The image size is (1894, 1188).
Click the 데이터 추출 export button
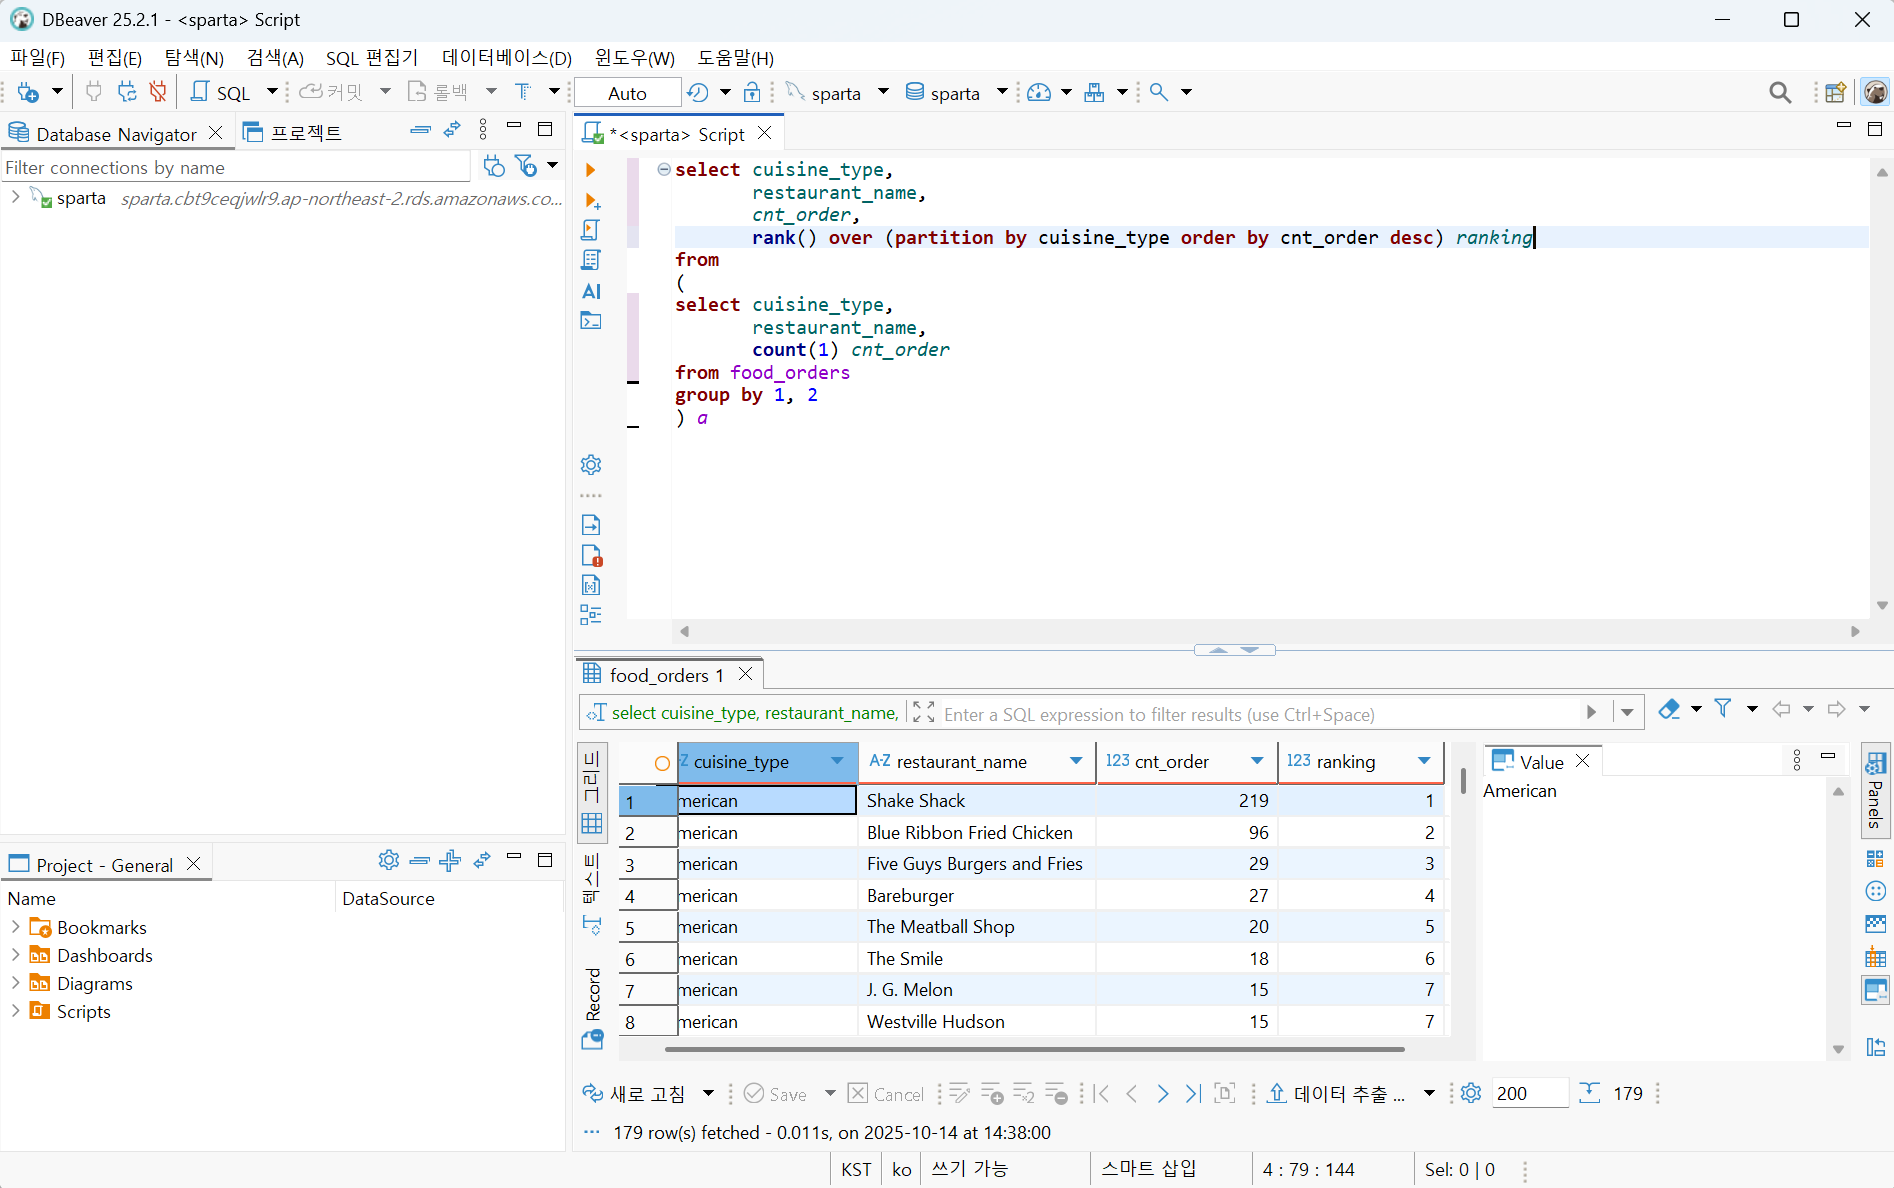[1337, 1094]
